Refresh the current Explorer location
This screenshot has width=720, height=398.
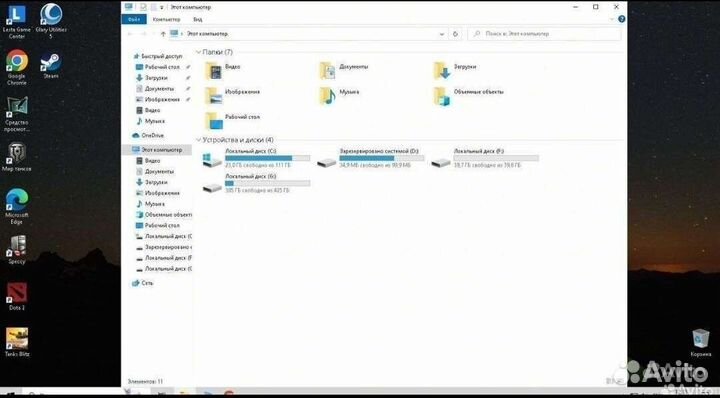[456, 34]
